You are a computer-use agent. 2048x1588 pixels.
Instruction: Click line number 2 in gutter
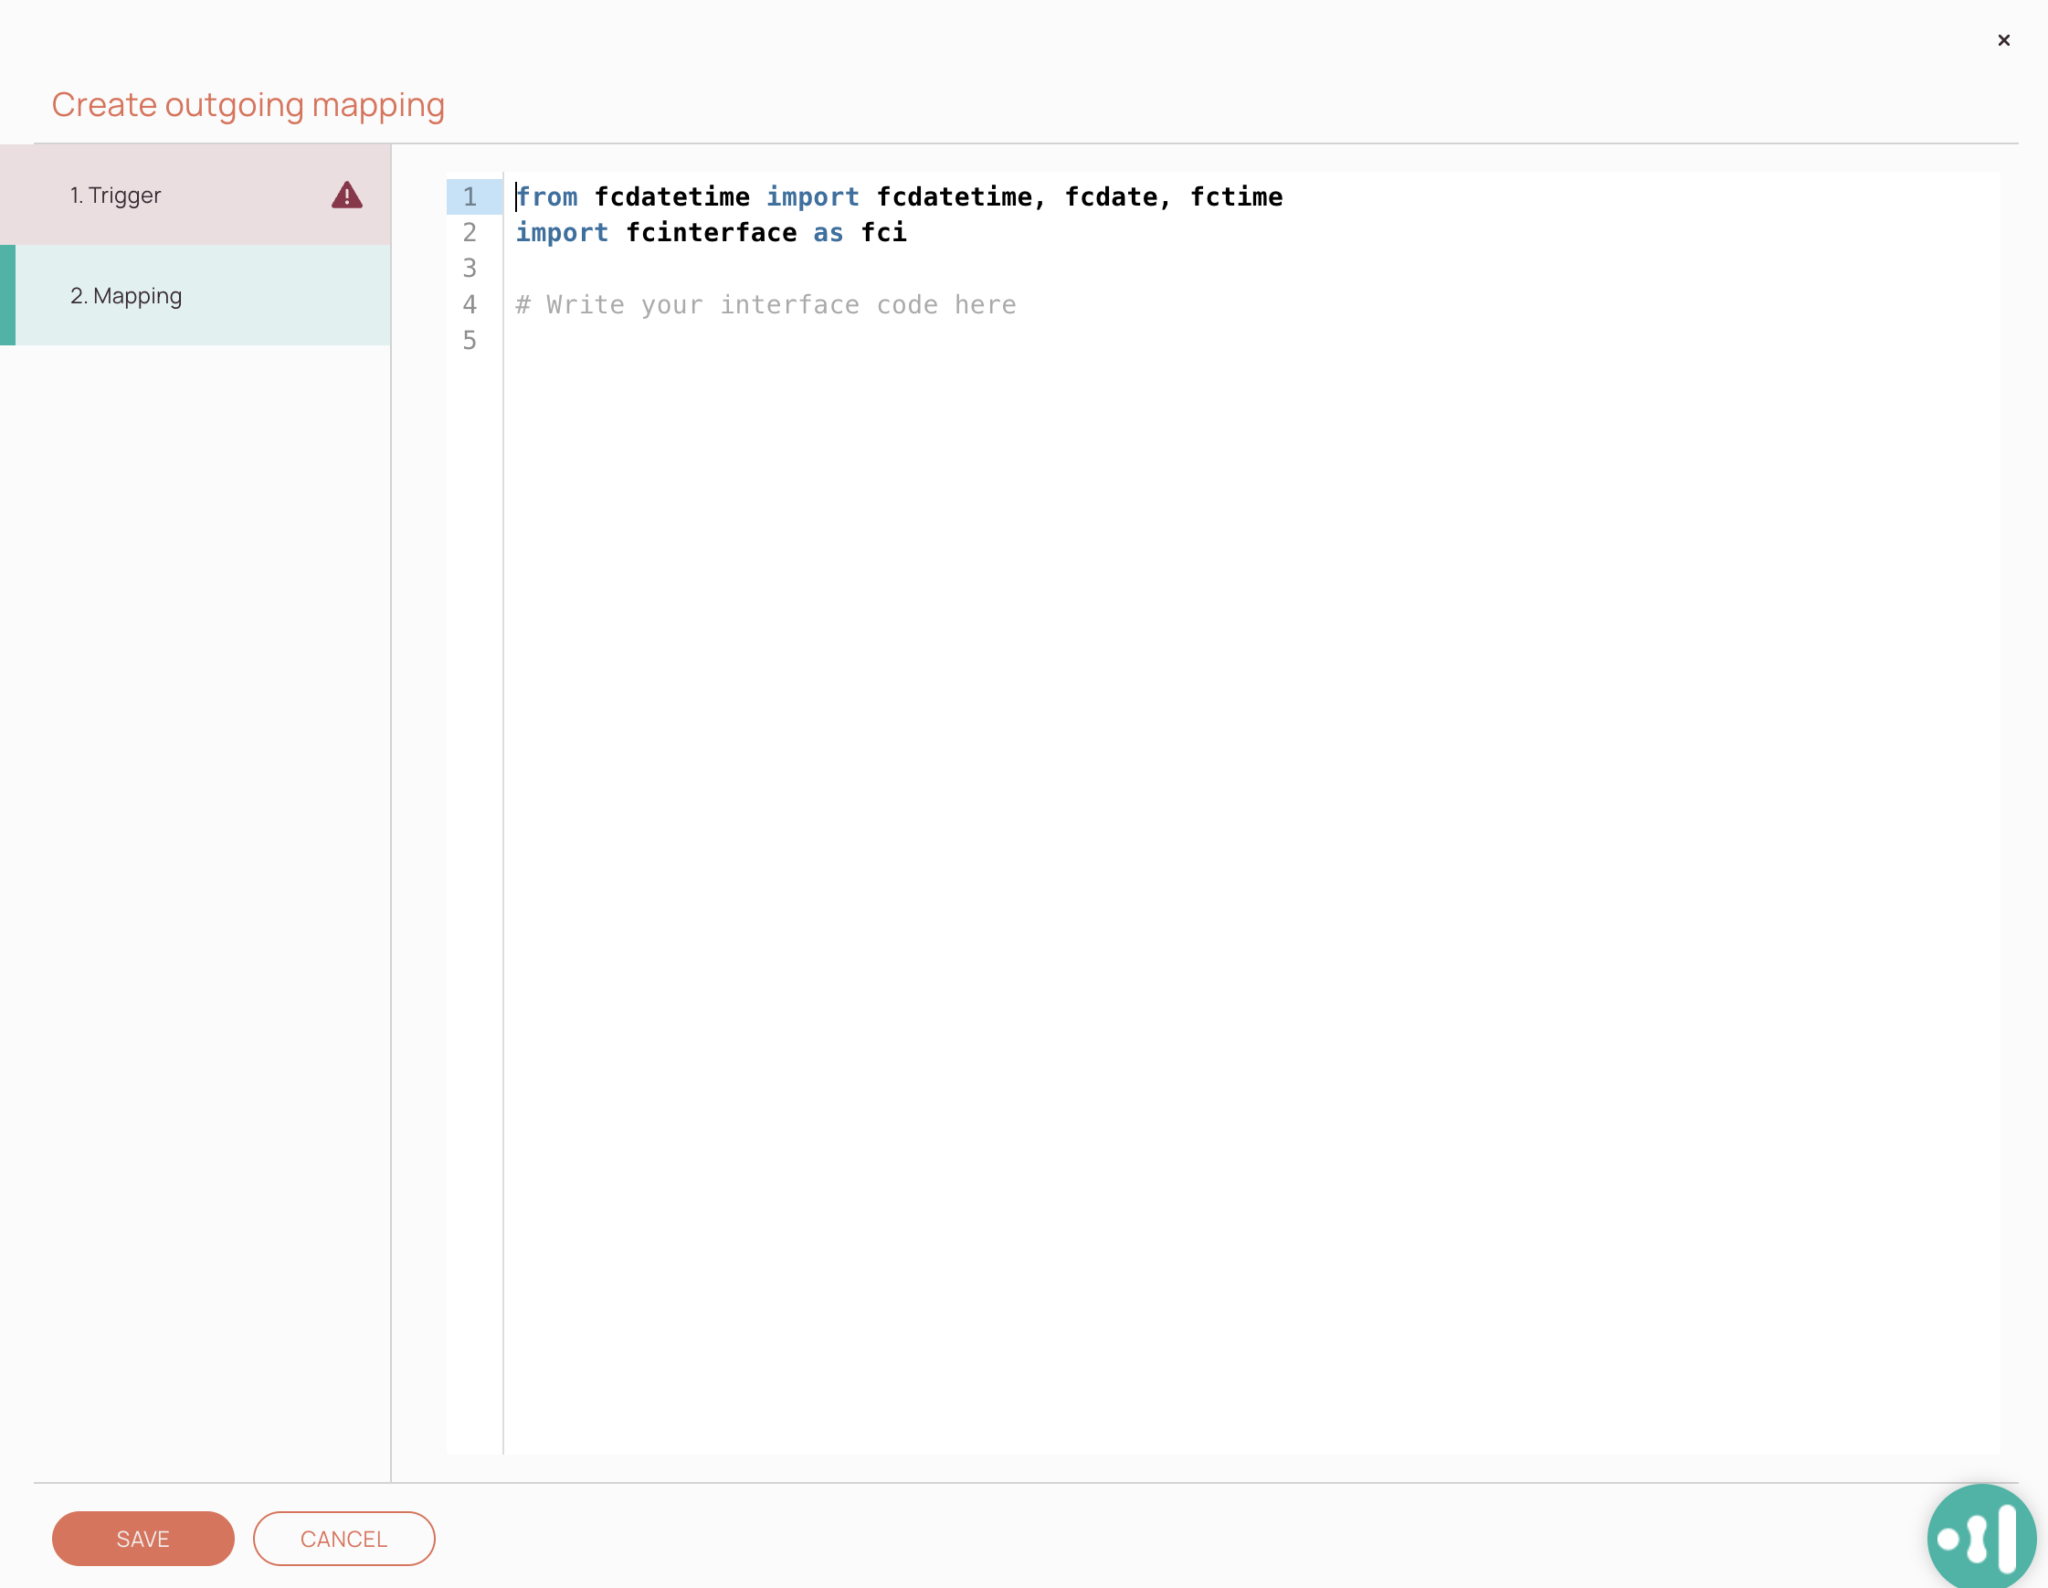coord(469,233)
